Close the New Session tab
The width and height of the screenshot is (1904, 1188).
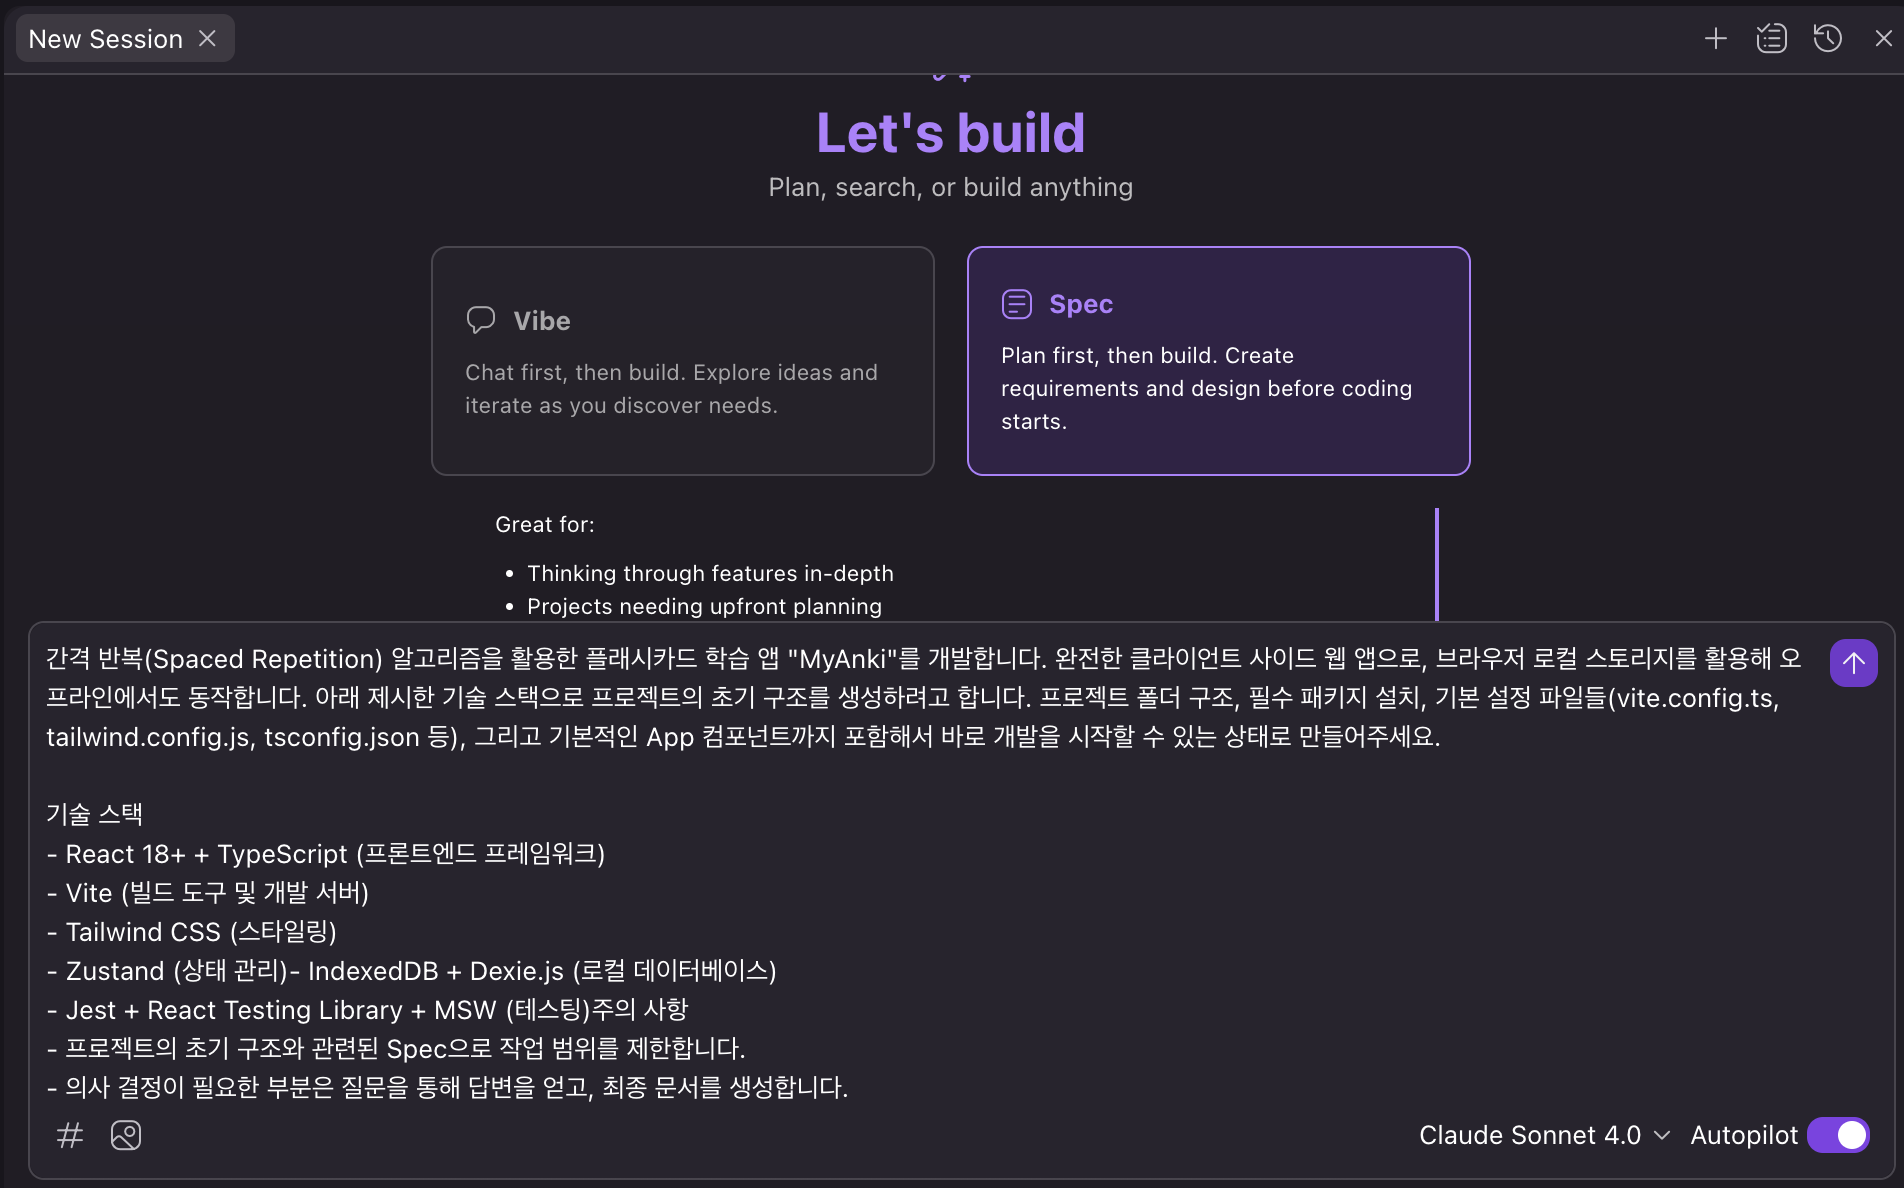(207, 39)
